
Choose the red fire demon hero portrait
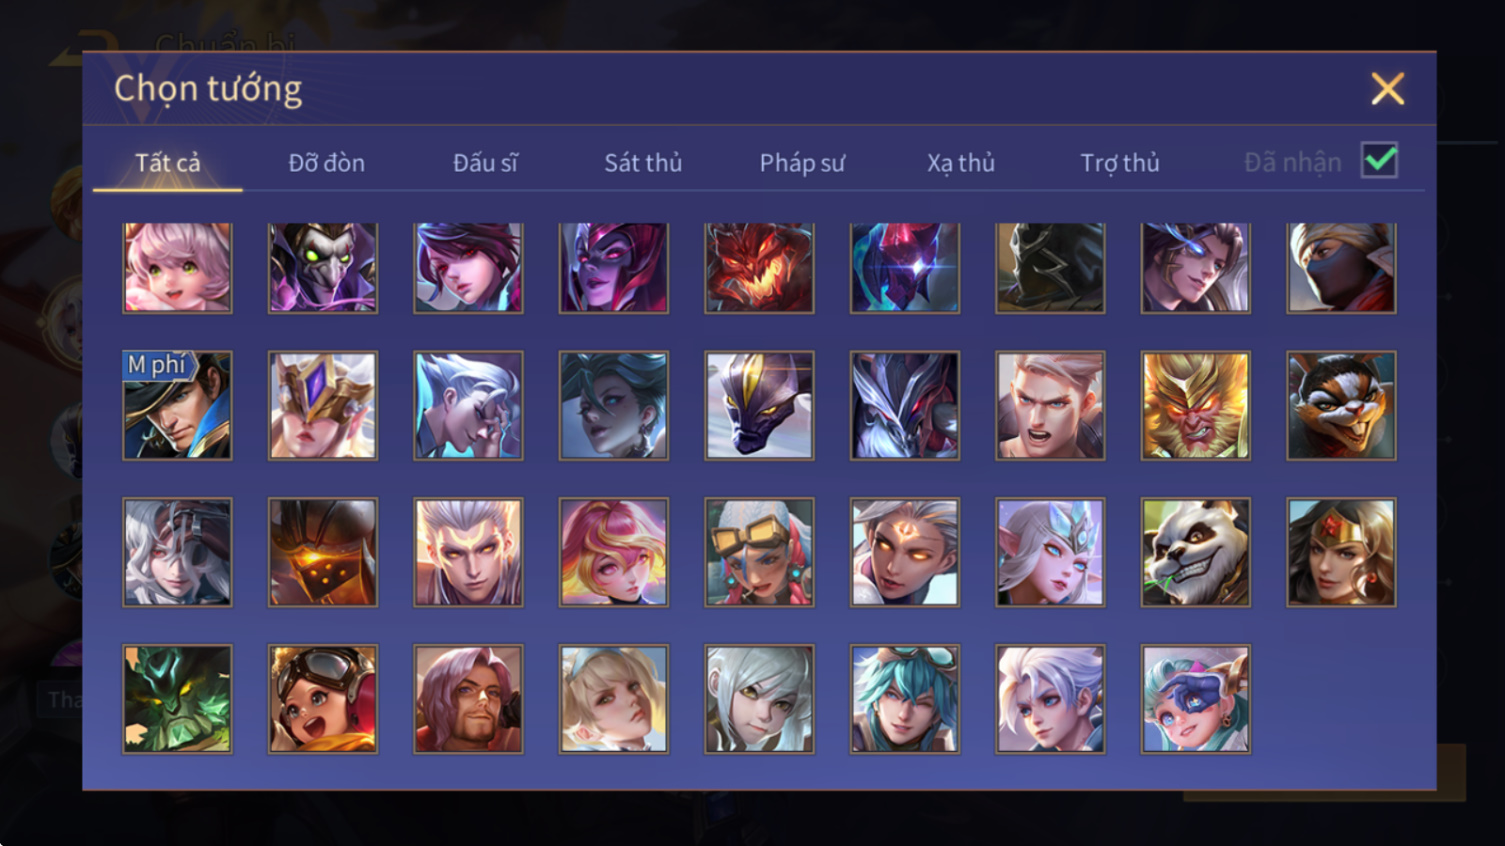click(759, 267)
